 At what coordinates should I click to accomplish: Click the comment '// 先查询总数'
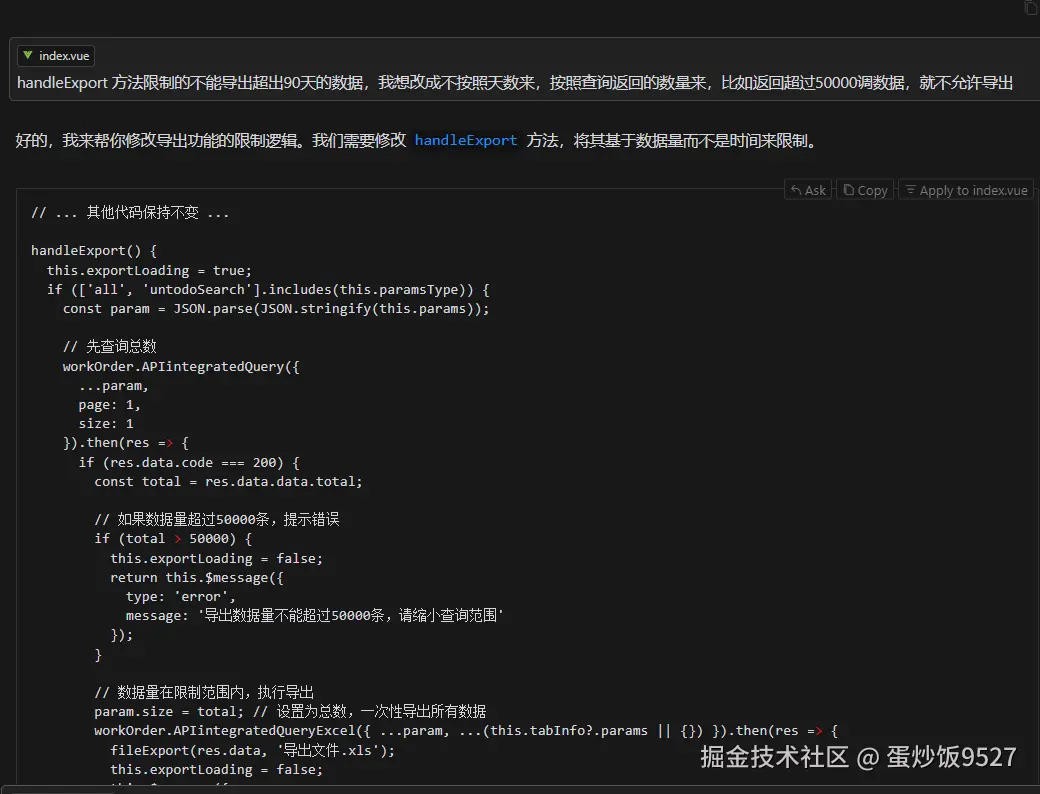(x=109, y=346)
